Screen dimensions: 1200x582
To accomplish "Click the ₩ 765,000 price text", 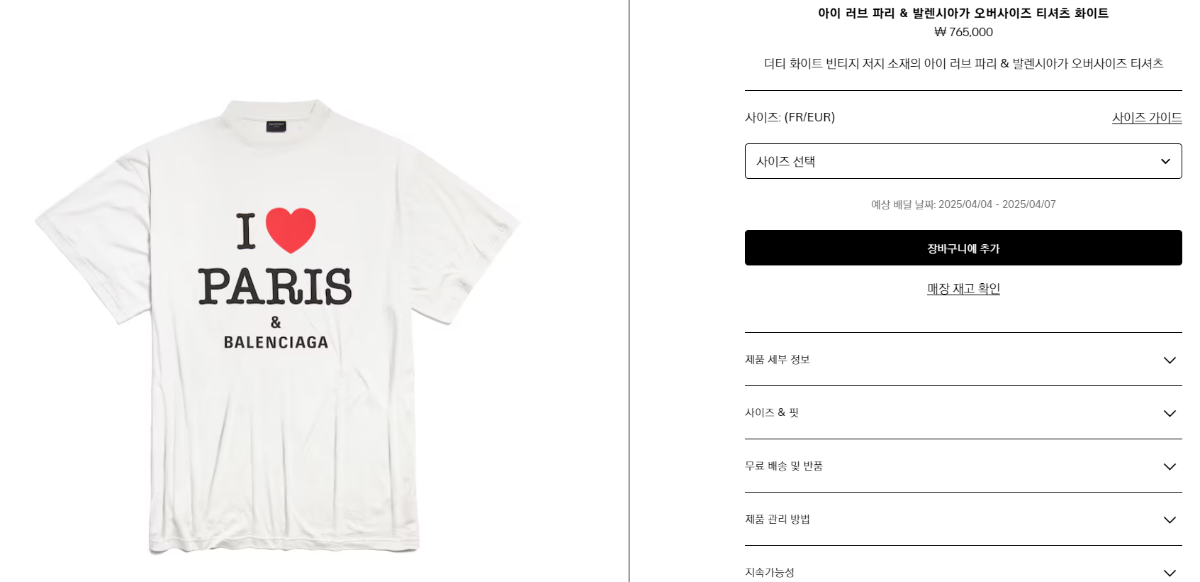I will (x=963, y=32).
